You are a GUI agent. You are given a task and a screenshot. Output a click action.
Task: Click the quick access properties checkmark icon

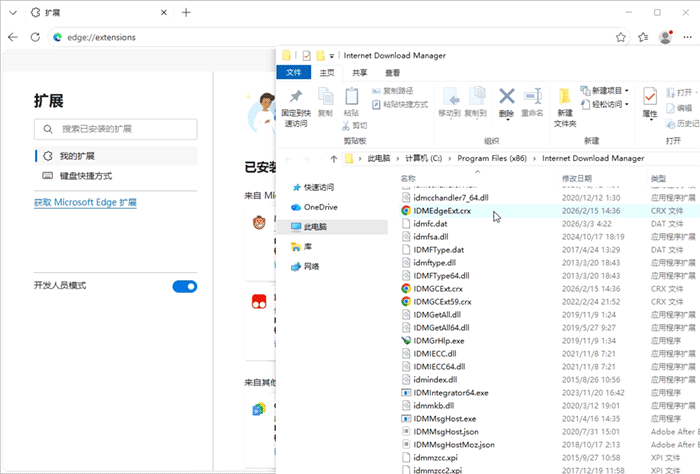coord(306,56)
